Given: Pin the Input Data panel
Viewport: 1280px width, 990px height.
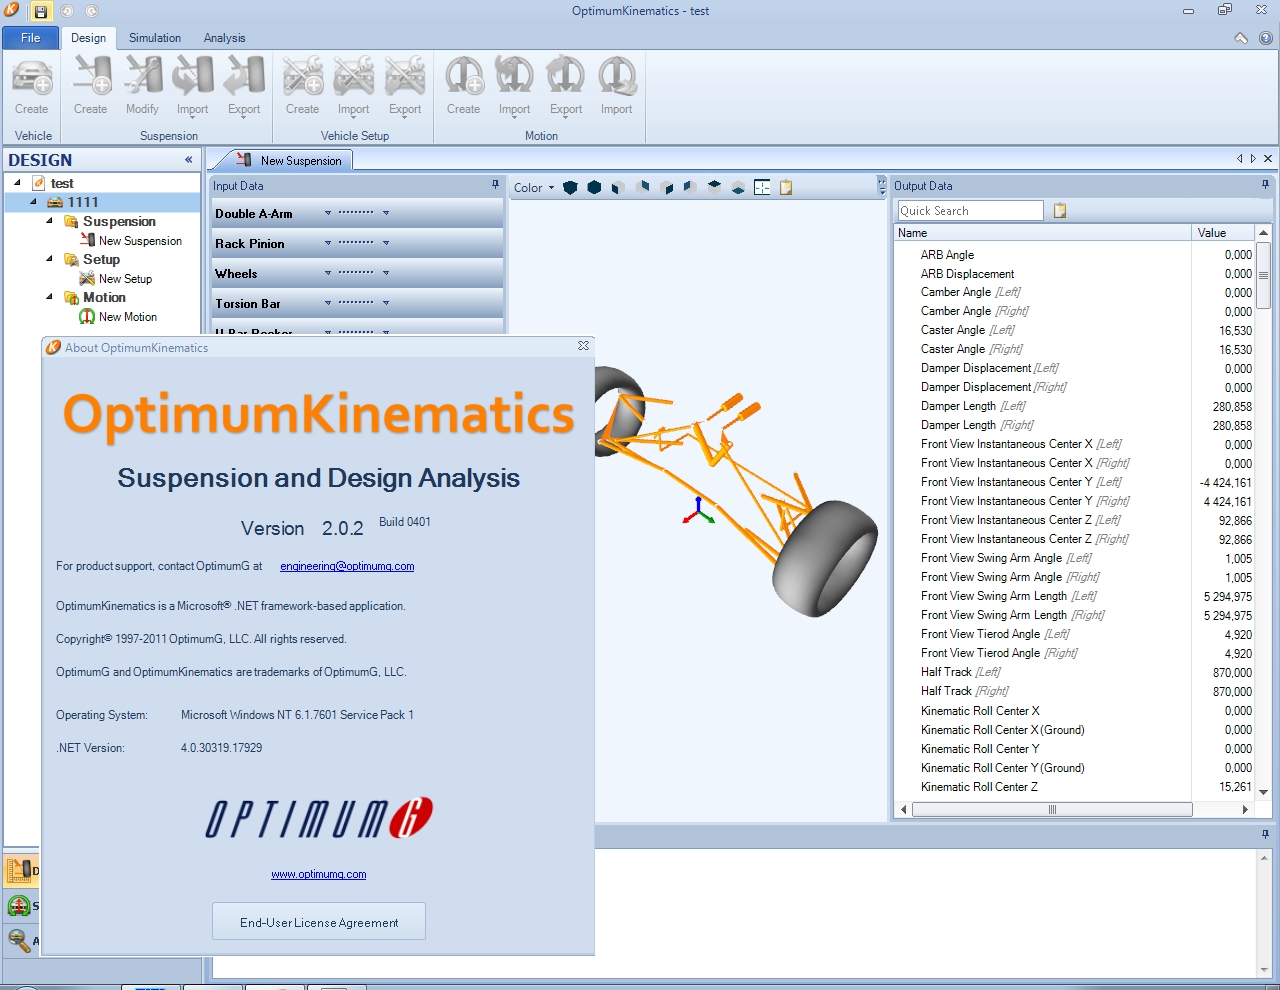Looking at the screenshot, I should 495,185.
